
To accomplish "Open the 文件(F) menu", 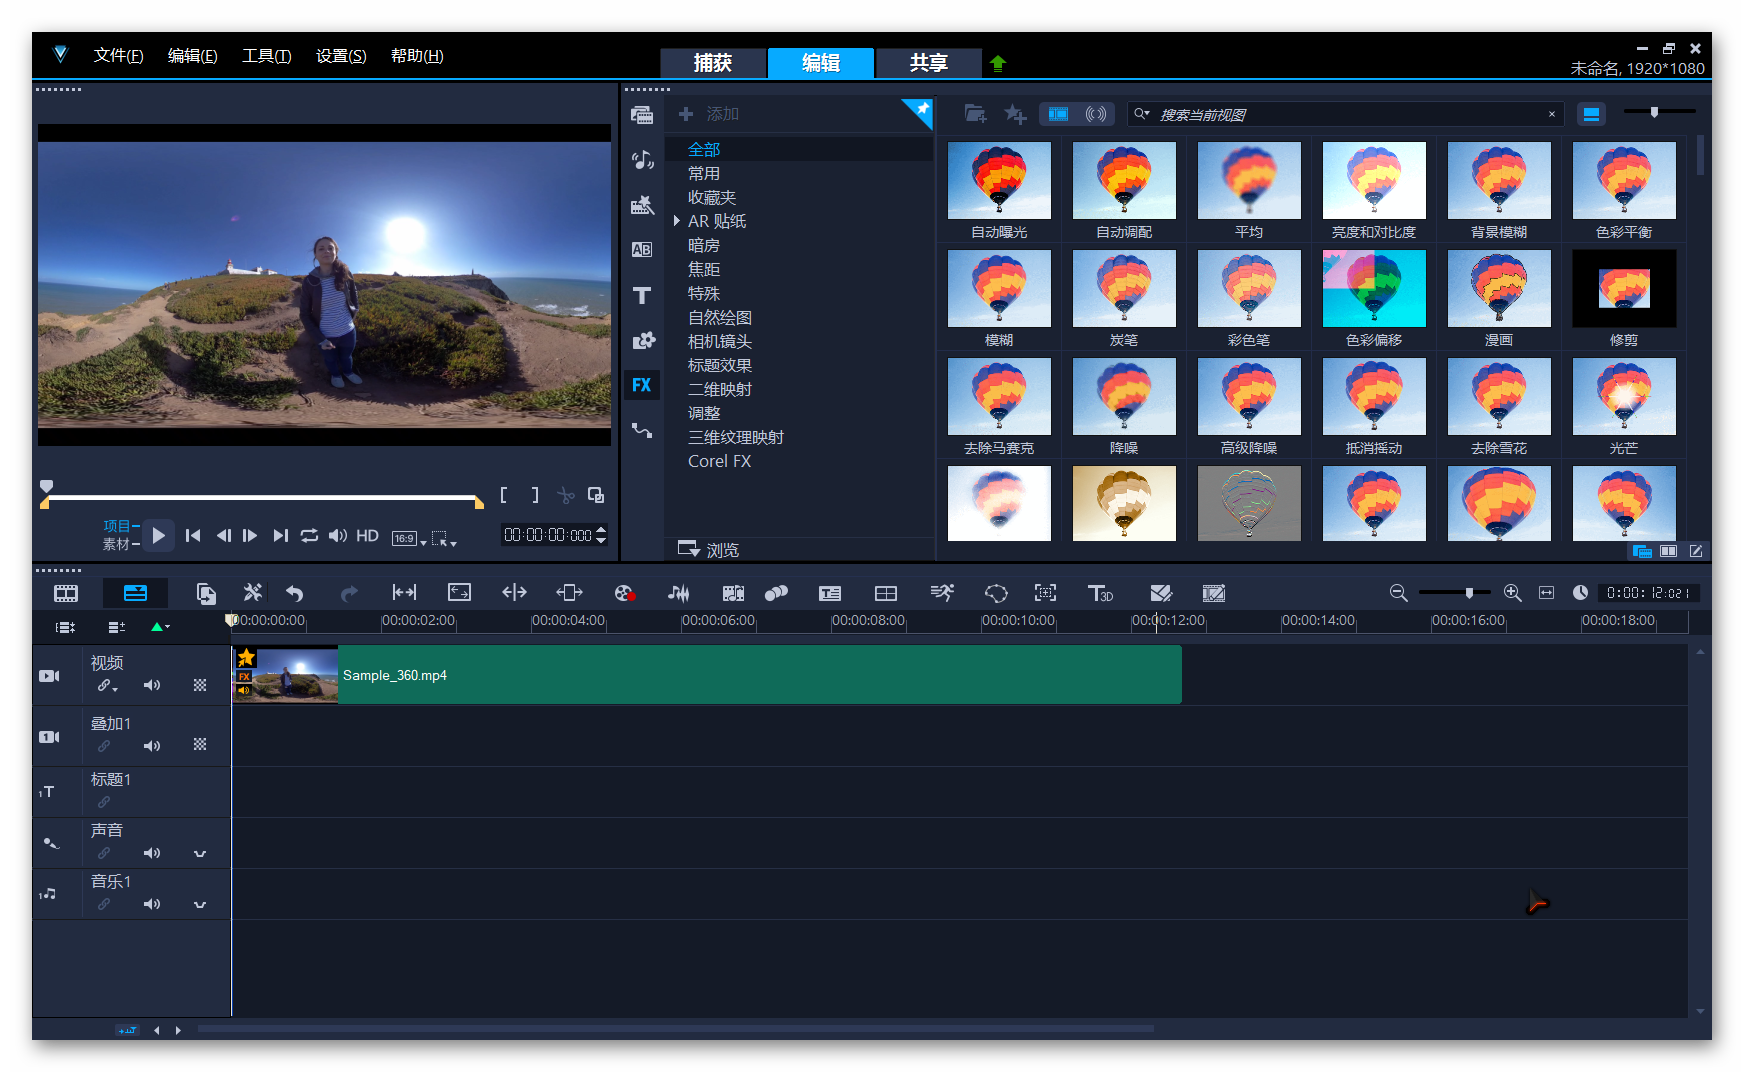I will tap(118, 56).
